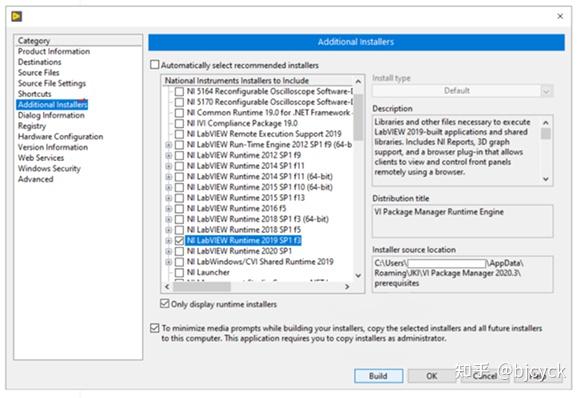The width and height of the screenshot is (581, 398).
Task: Close the installer properties dialog
Action: tap(560, 16)
